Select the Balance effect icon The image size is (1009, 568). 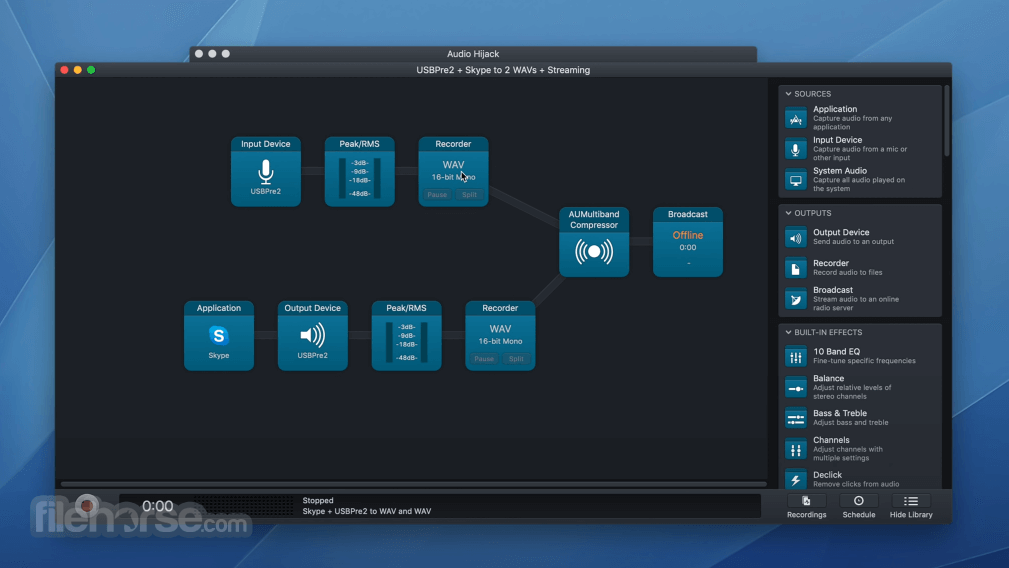(x=795, y=387)
